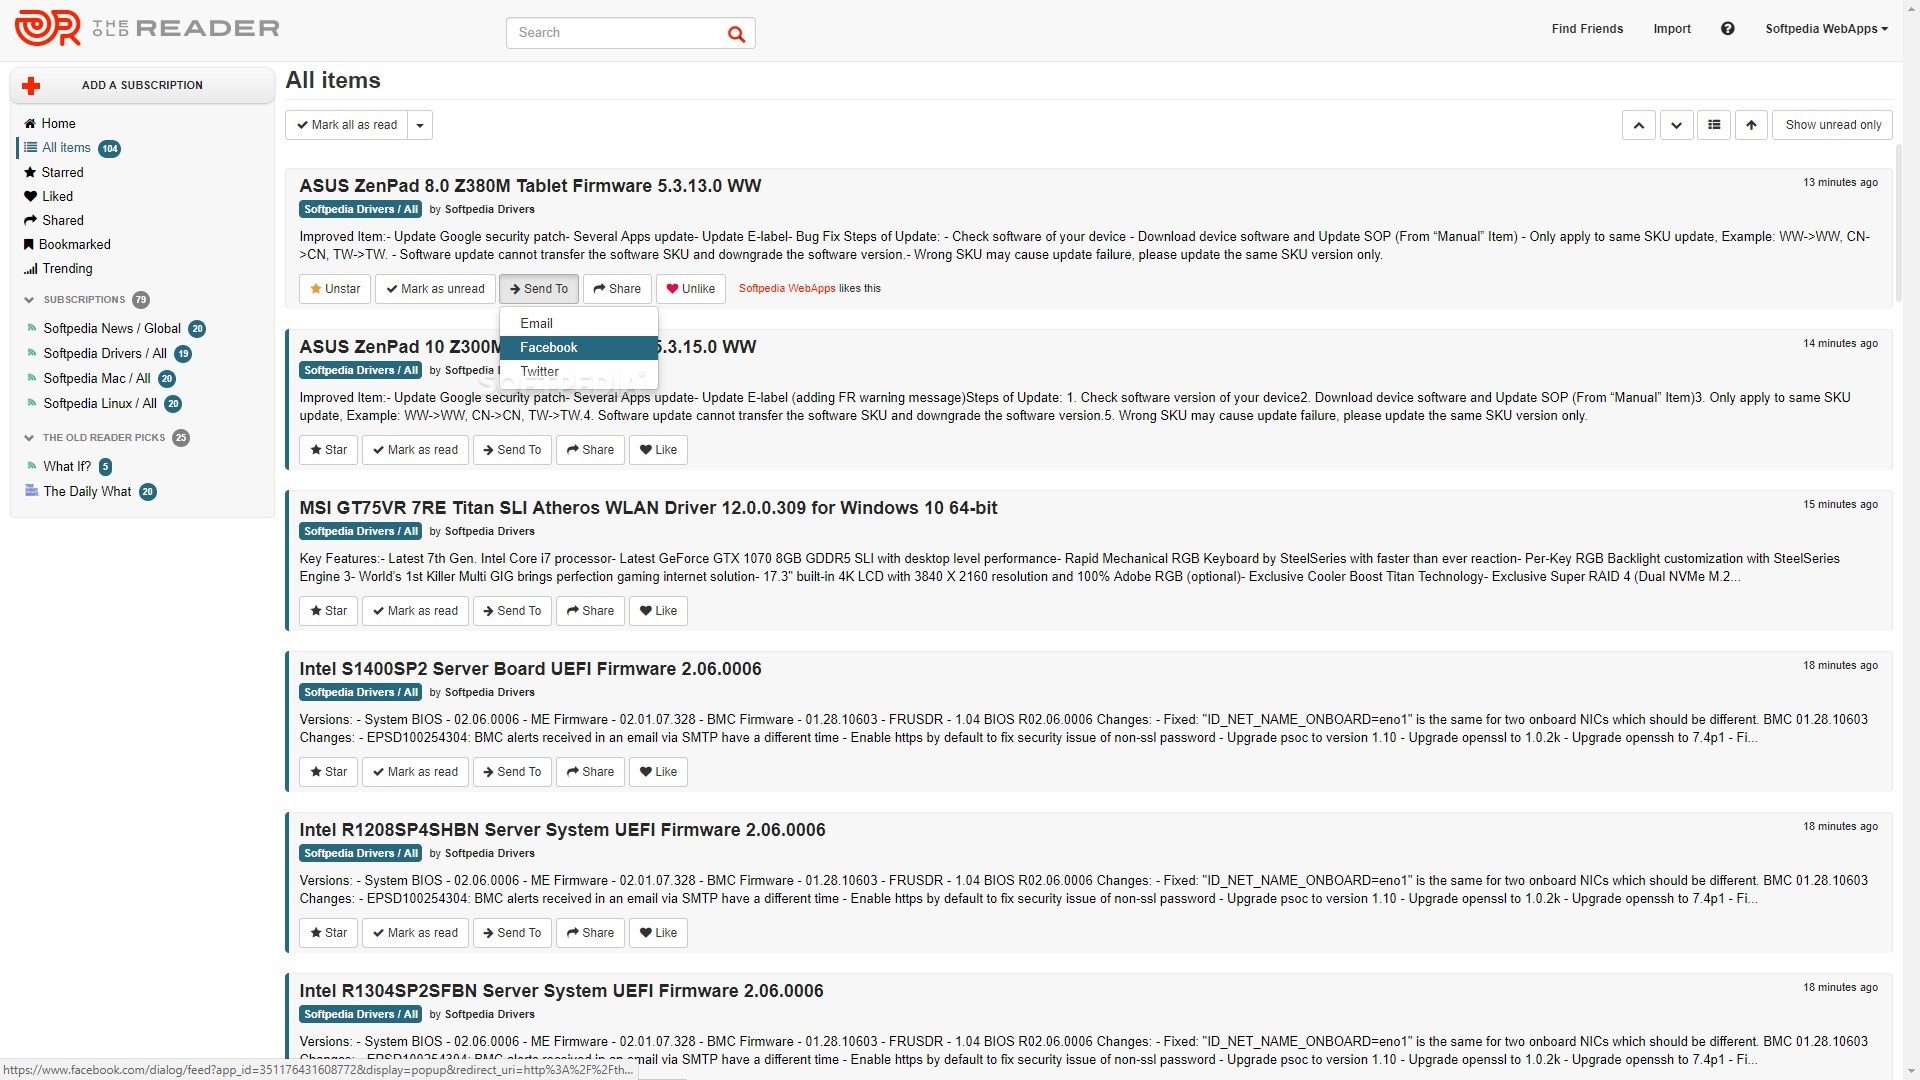Click Import link

1672,29
